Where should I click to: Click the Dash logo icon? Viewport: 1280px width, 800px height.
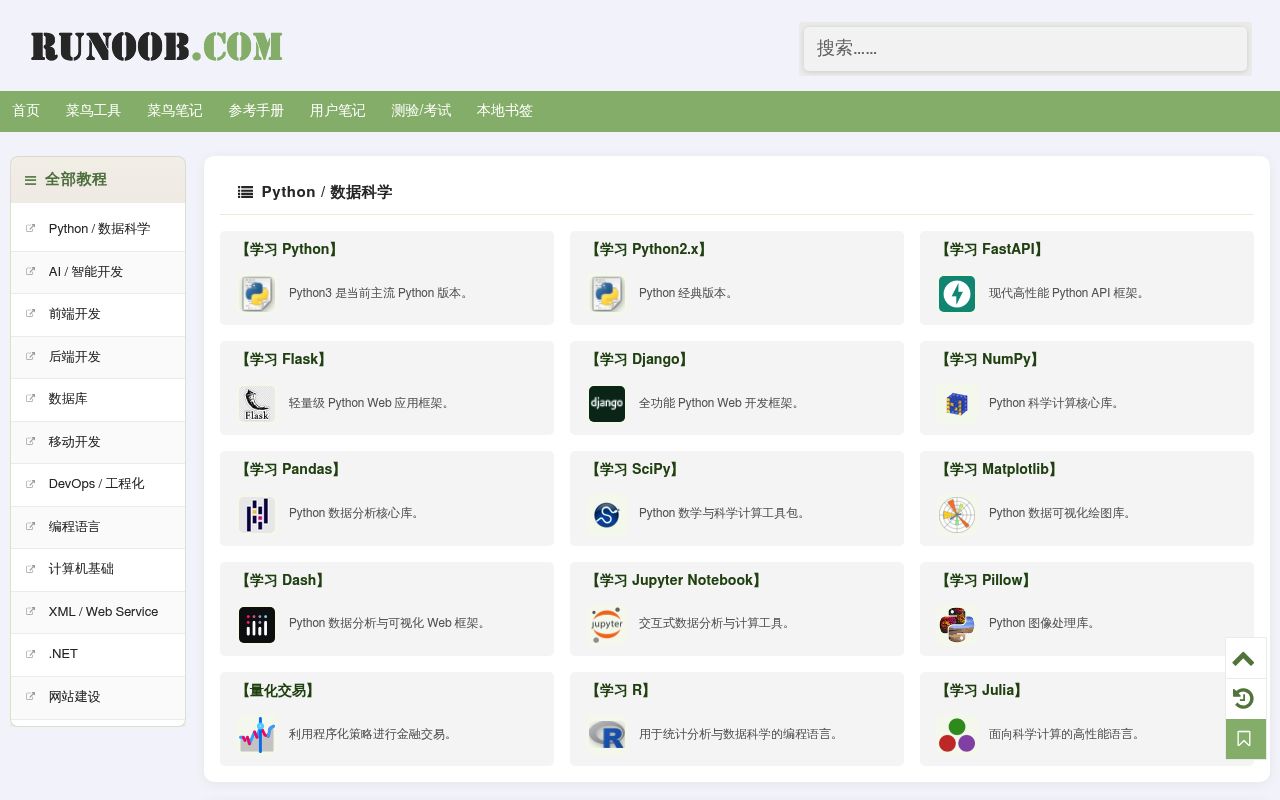point(257,624)
